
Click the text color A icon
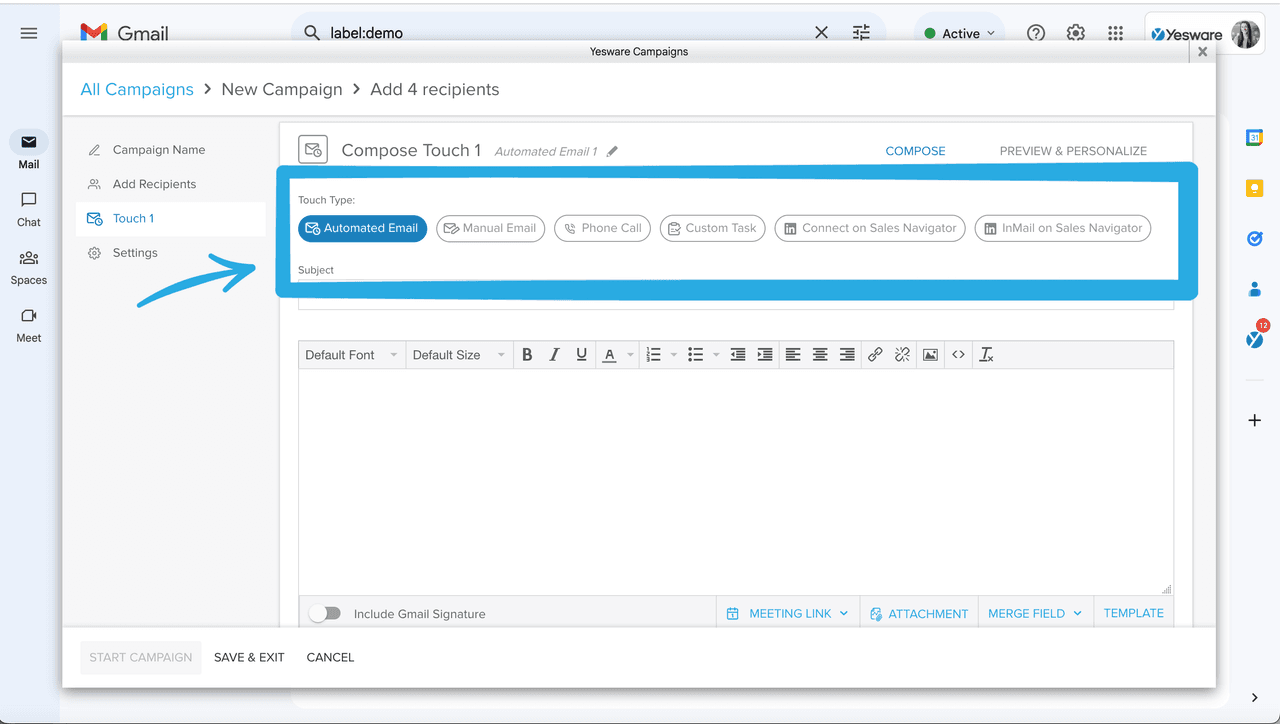pyautogui.click(x=609, y=355)
